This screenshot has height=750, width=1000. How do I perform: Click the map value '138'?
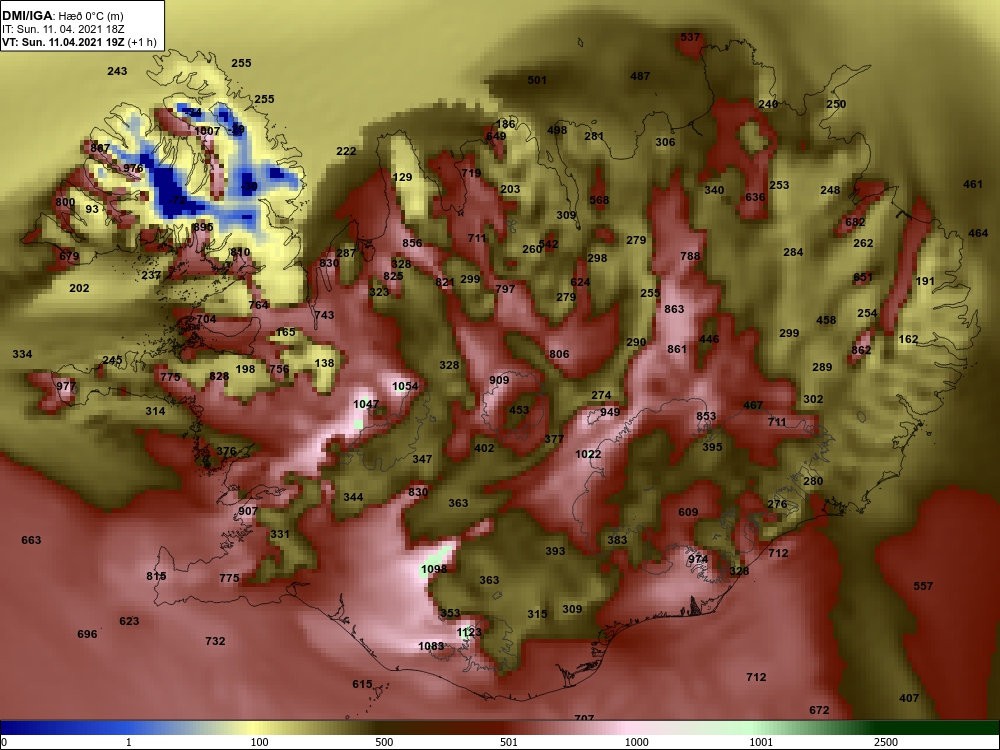coord(324,363)
